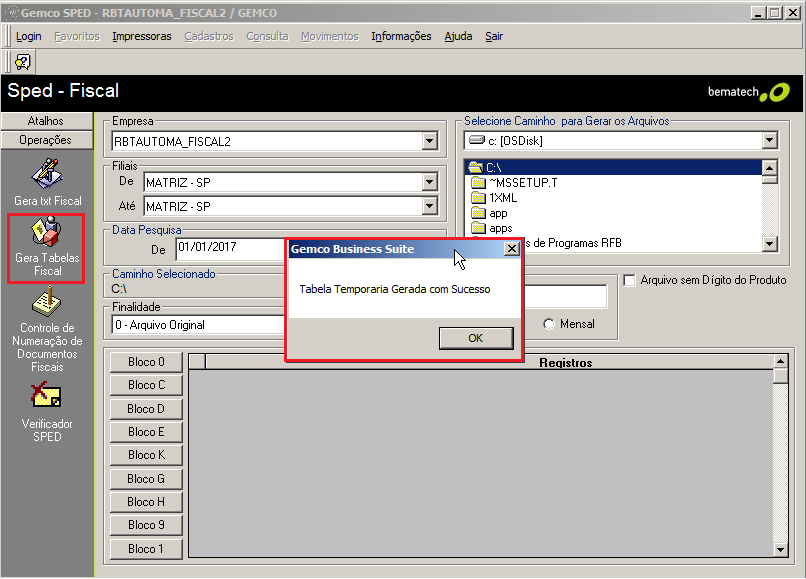Image resolution: width=806 pixels, height=579 pixels.
Task: Click the help toolbar icon below Login
Action: pyautogui.click(x=23, y=62)
